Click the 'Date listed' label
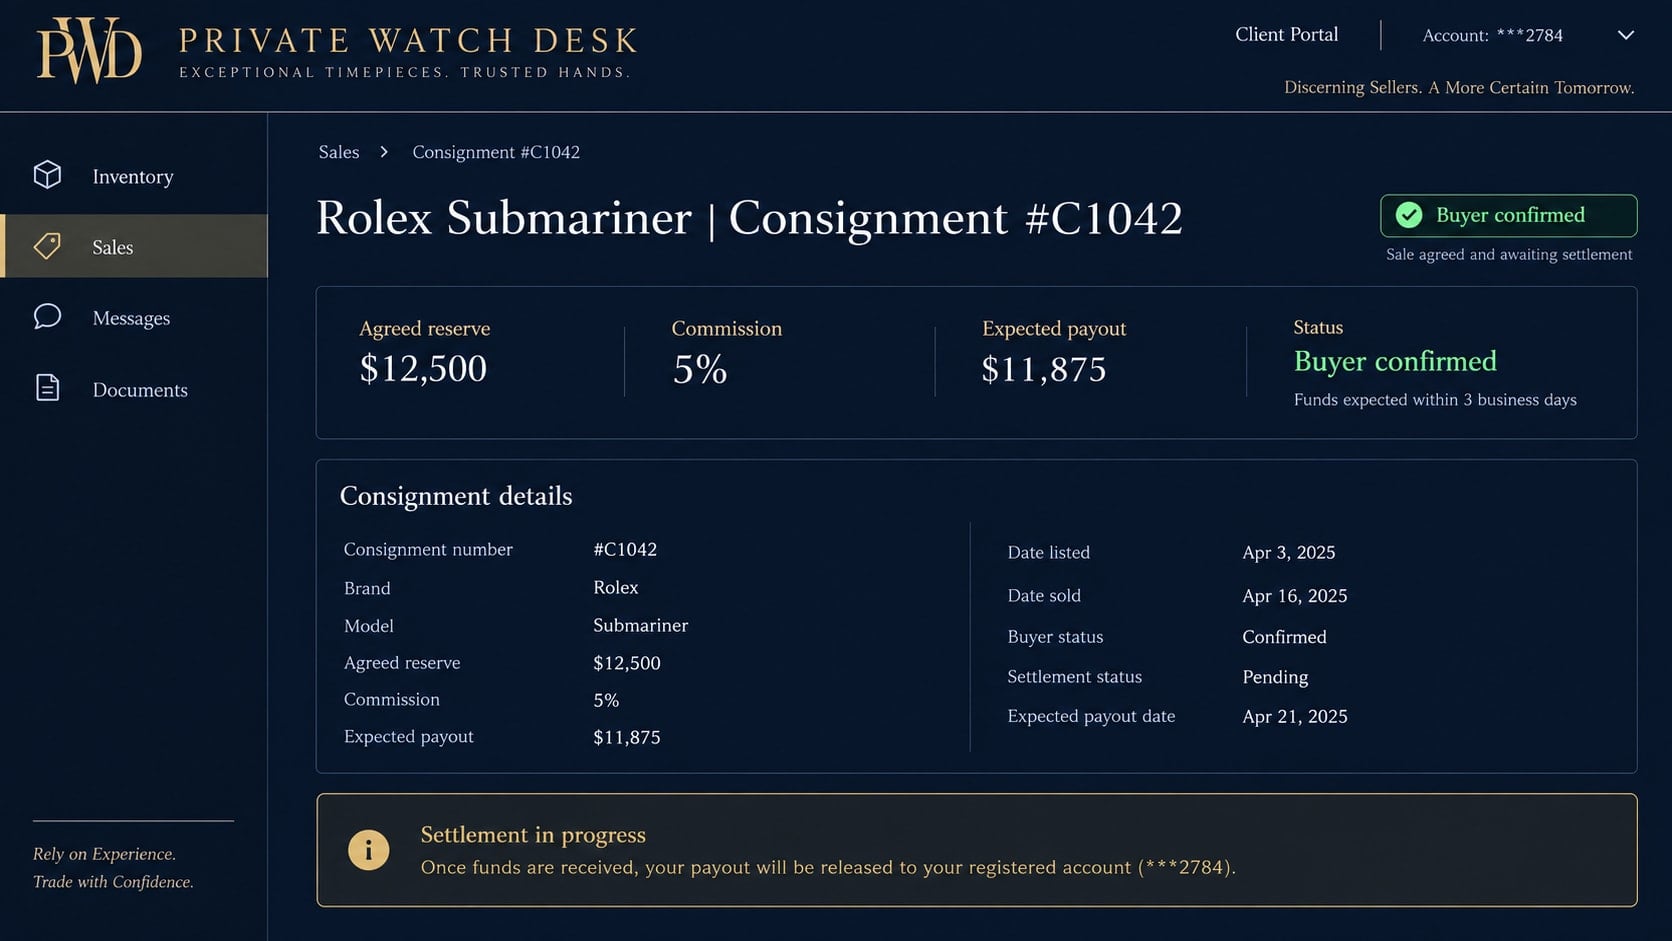The image size is (1672, 941). click(1049, 552)
